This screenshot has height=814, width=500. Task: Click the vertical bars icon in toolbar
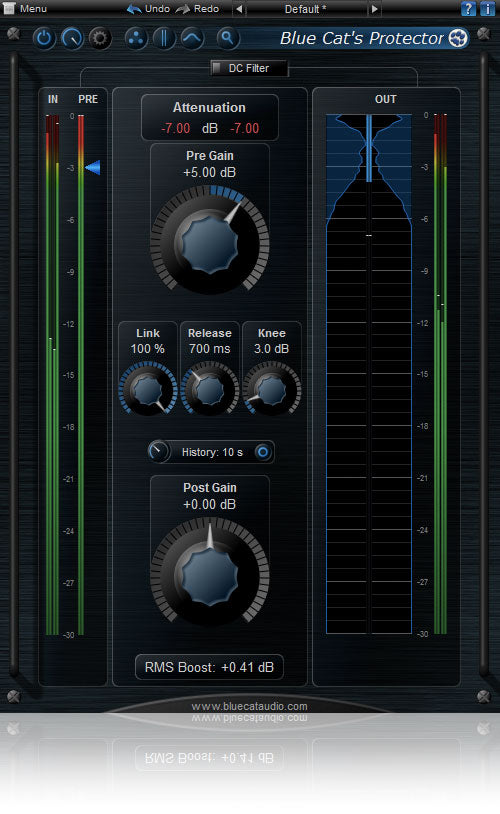tap(164, 39)
